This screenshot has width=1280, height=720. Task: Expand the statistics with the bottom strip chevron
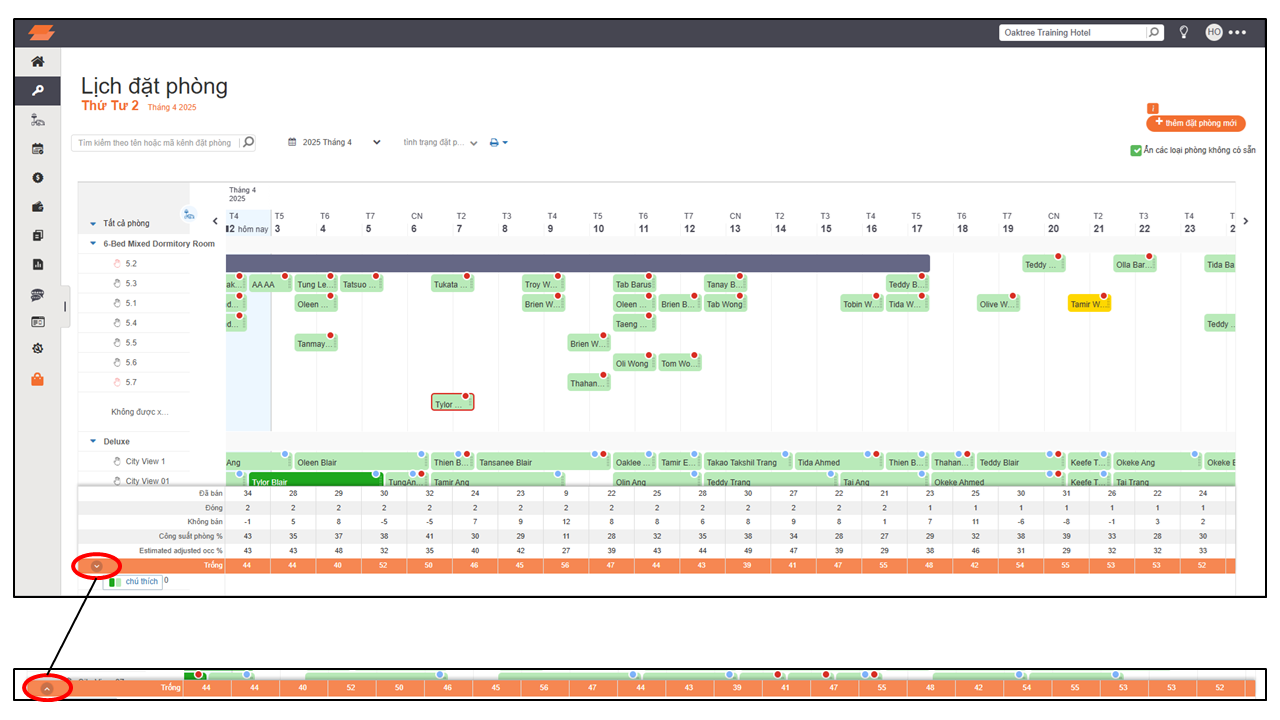pyautogui.click(x=47, y=688)
